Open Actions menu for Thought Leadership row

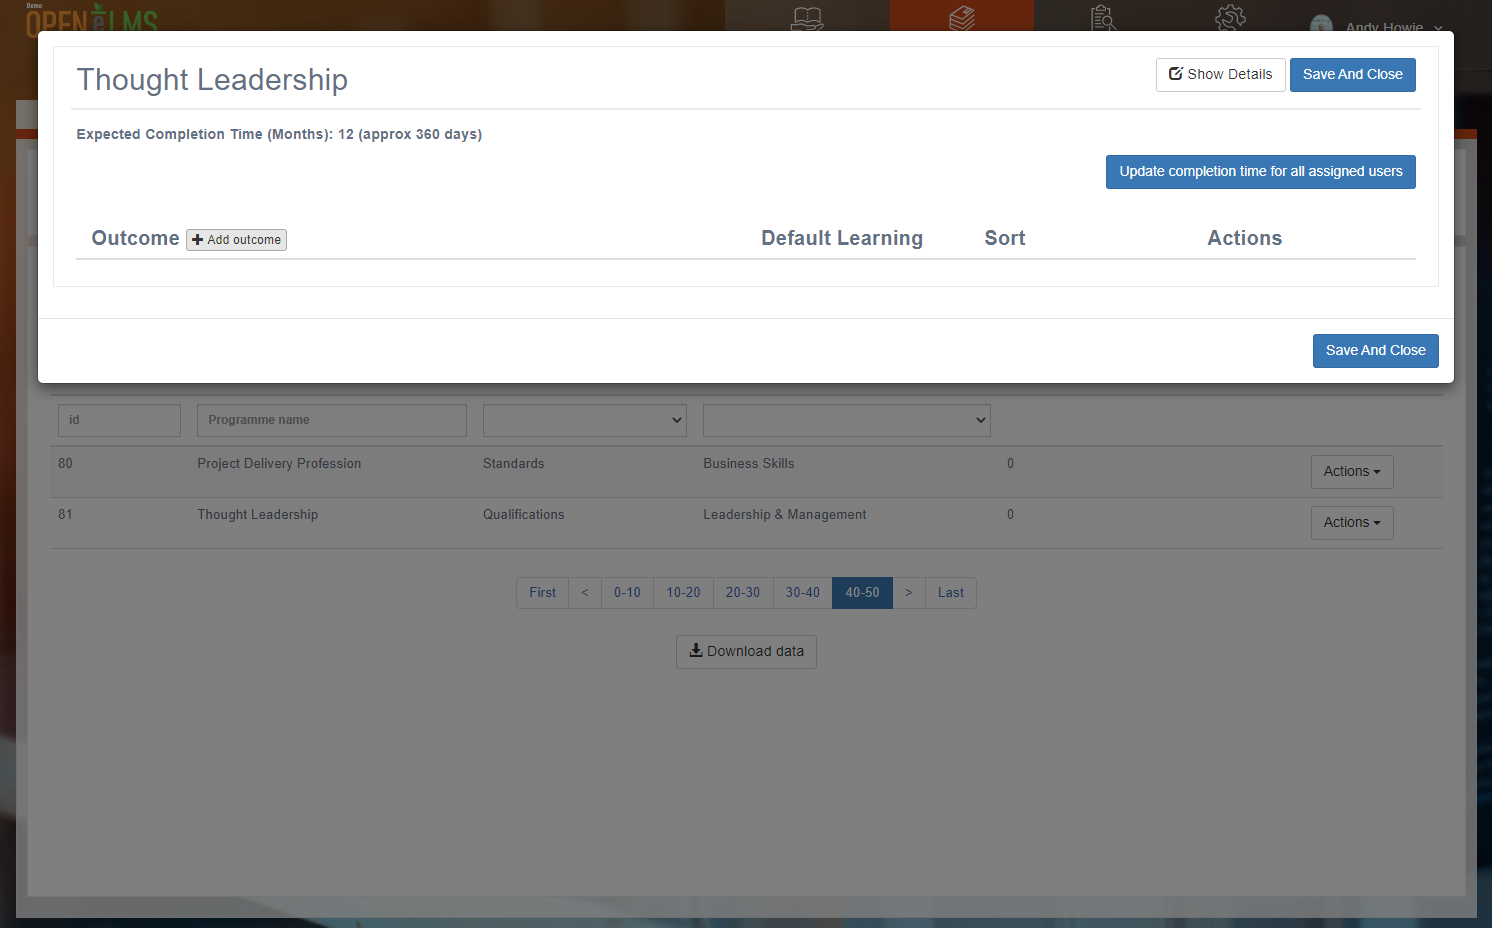point(1351,523)
